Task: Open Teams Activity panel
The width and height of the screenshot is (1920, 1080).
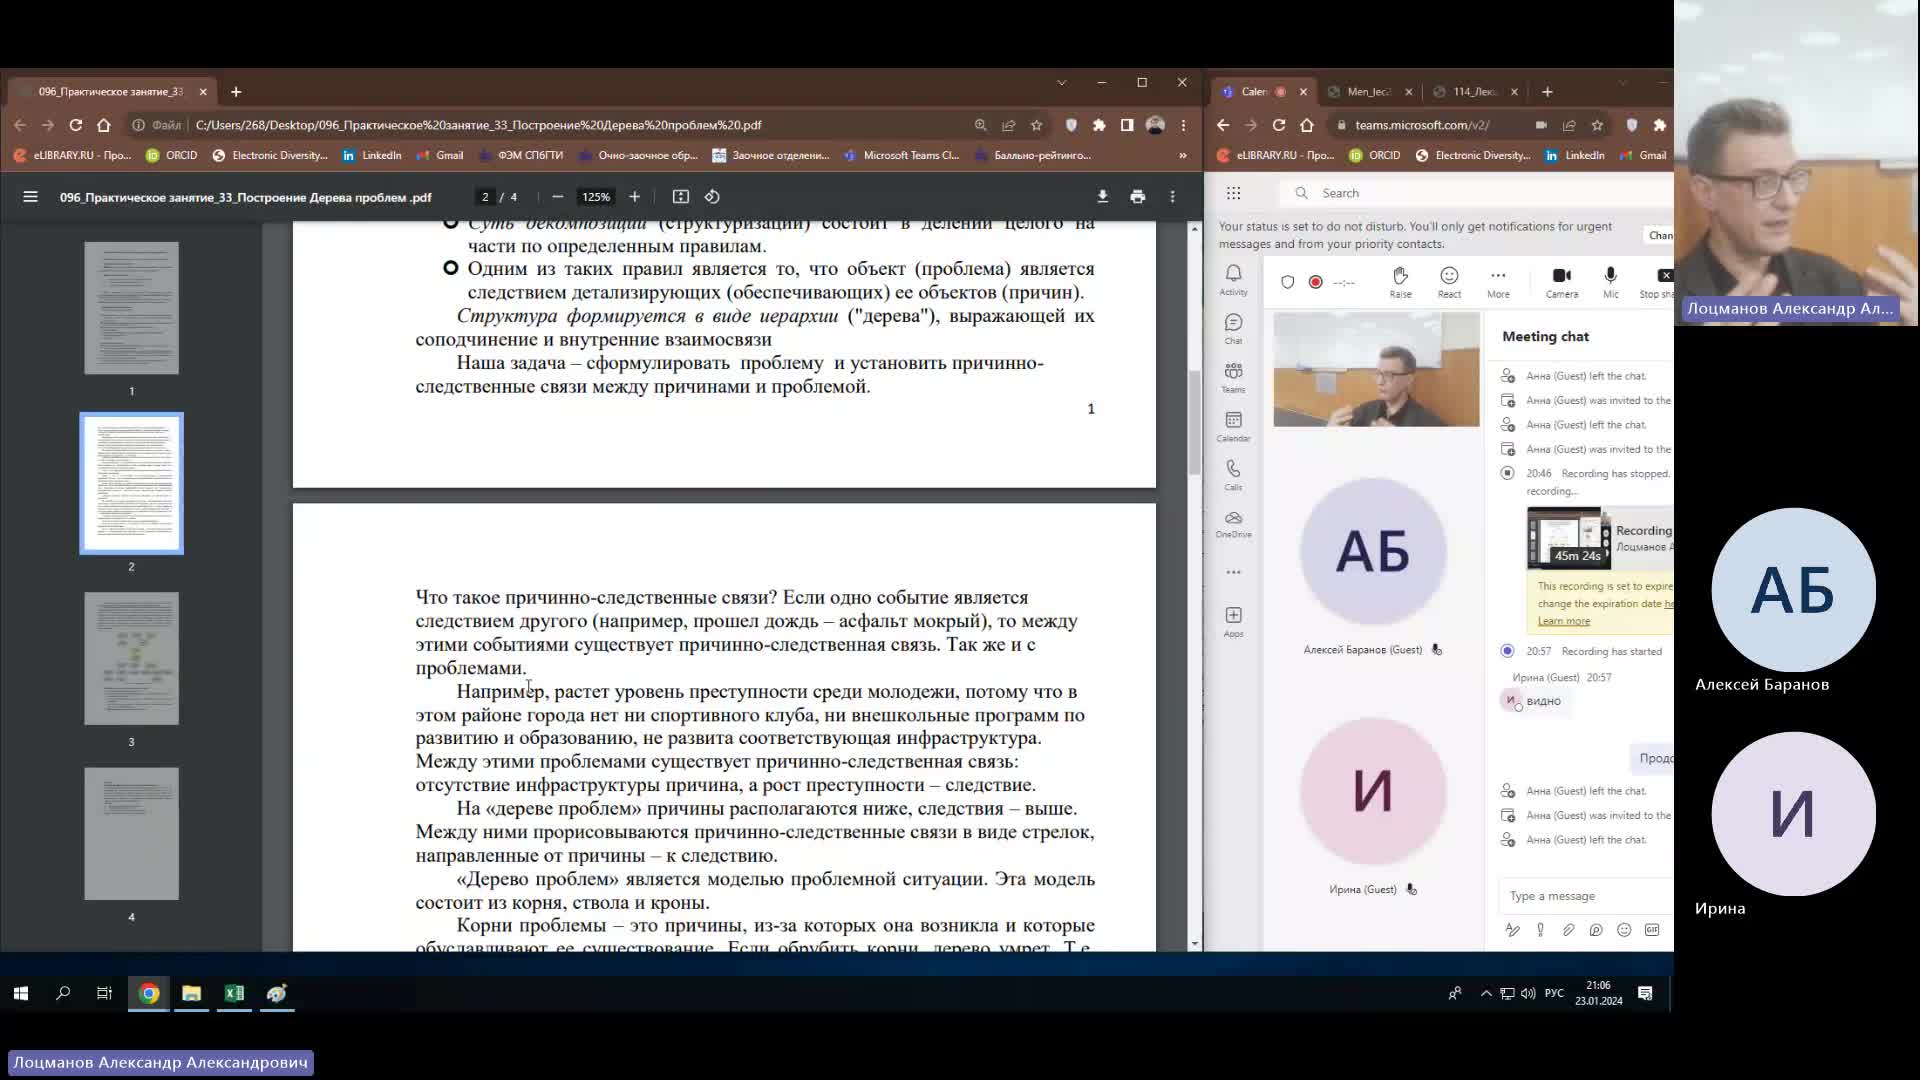Action: [x=1233, y=280]
